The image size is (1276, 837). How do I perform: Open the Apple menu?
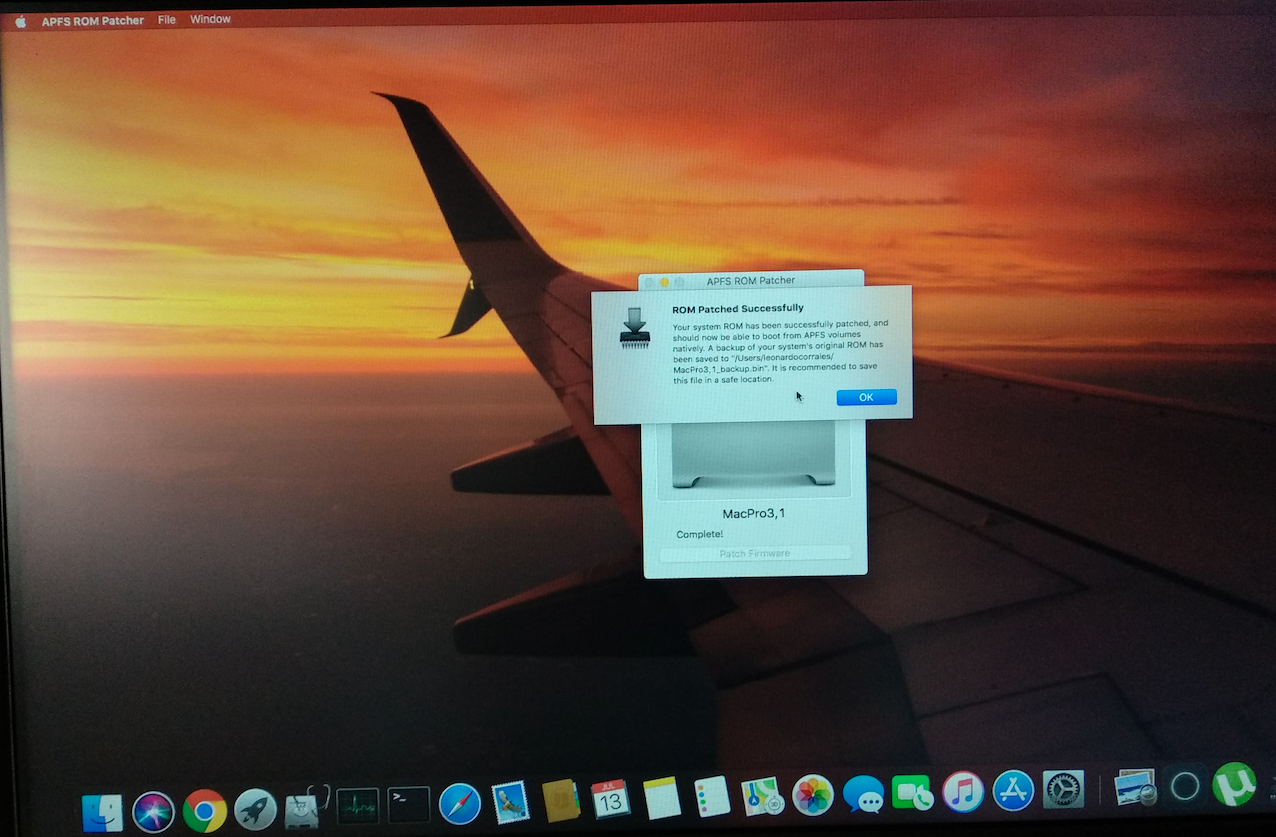20,20
